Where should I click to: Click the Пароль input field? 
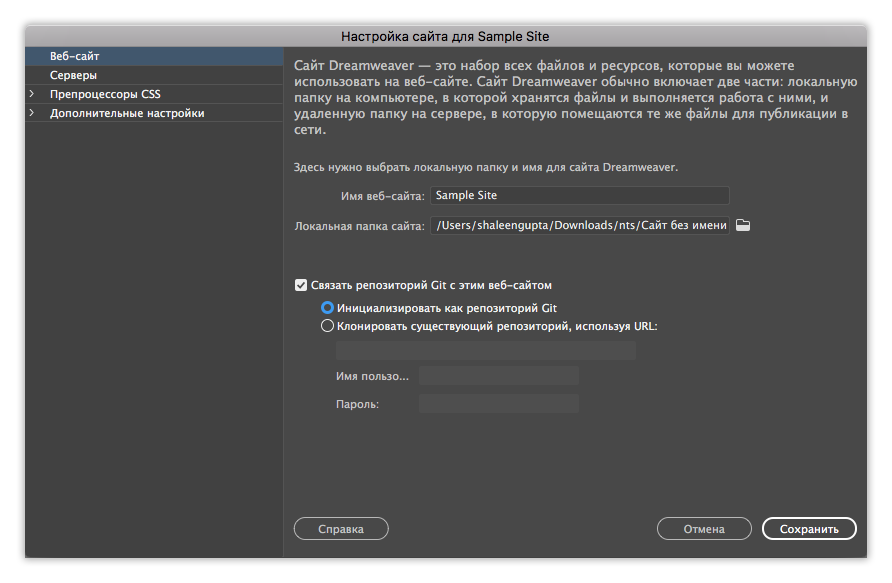coord(498,403)
